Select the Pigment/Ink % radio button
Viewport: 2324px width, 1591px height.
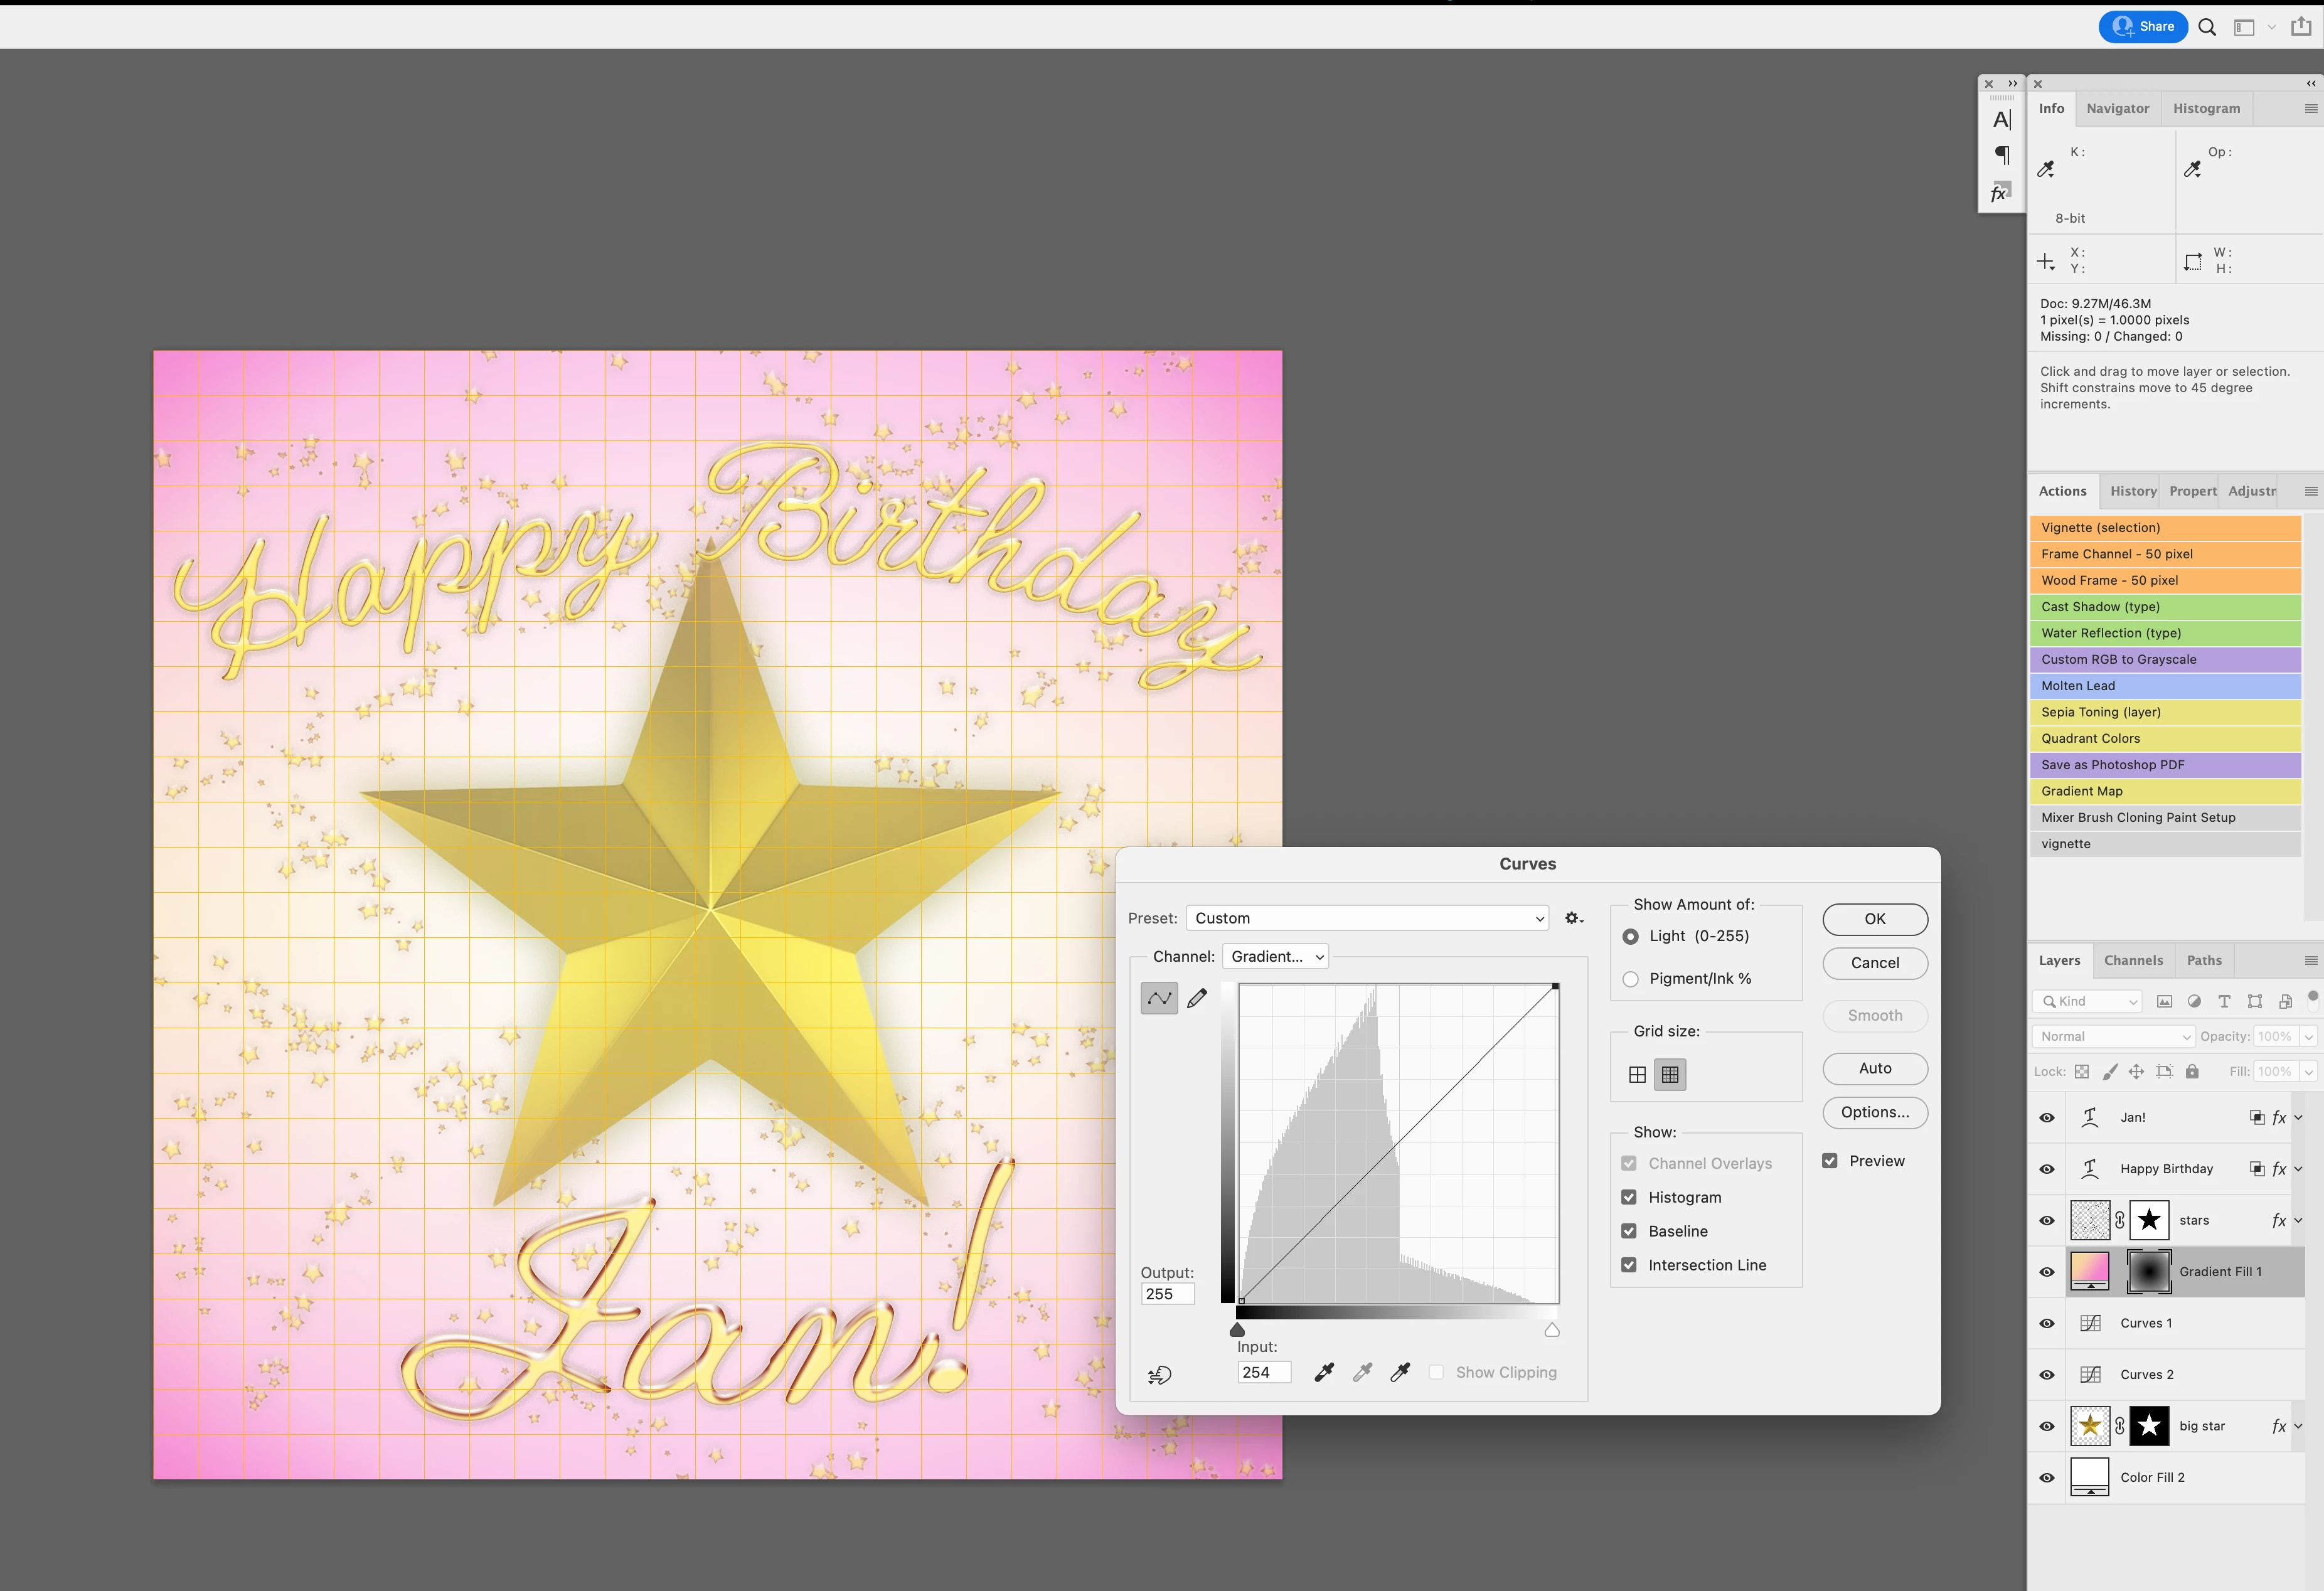1631,979
